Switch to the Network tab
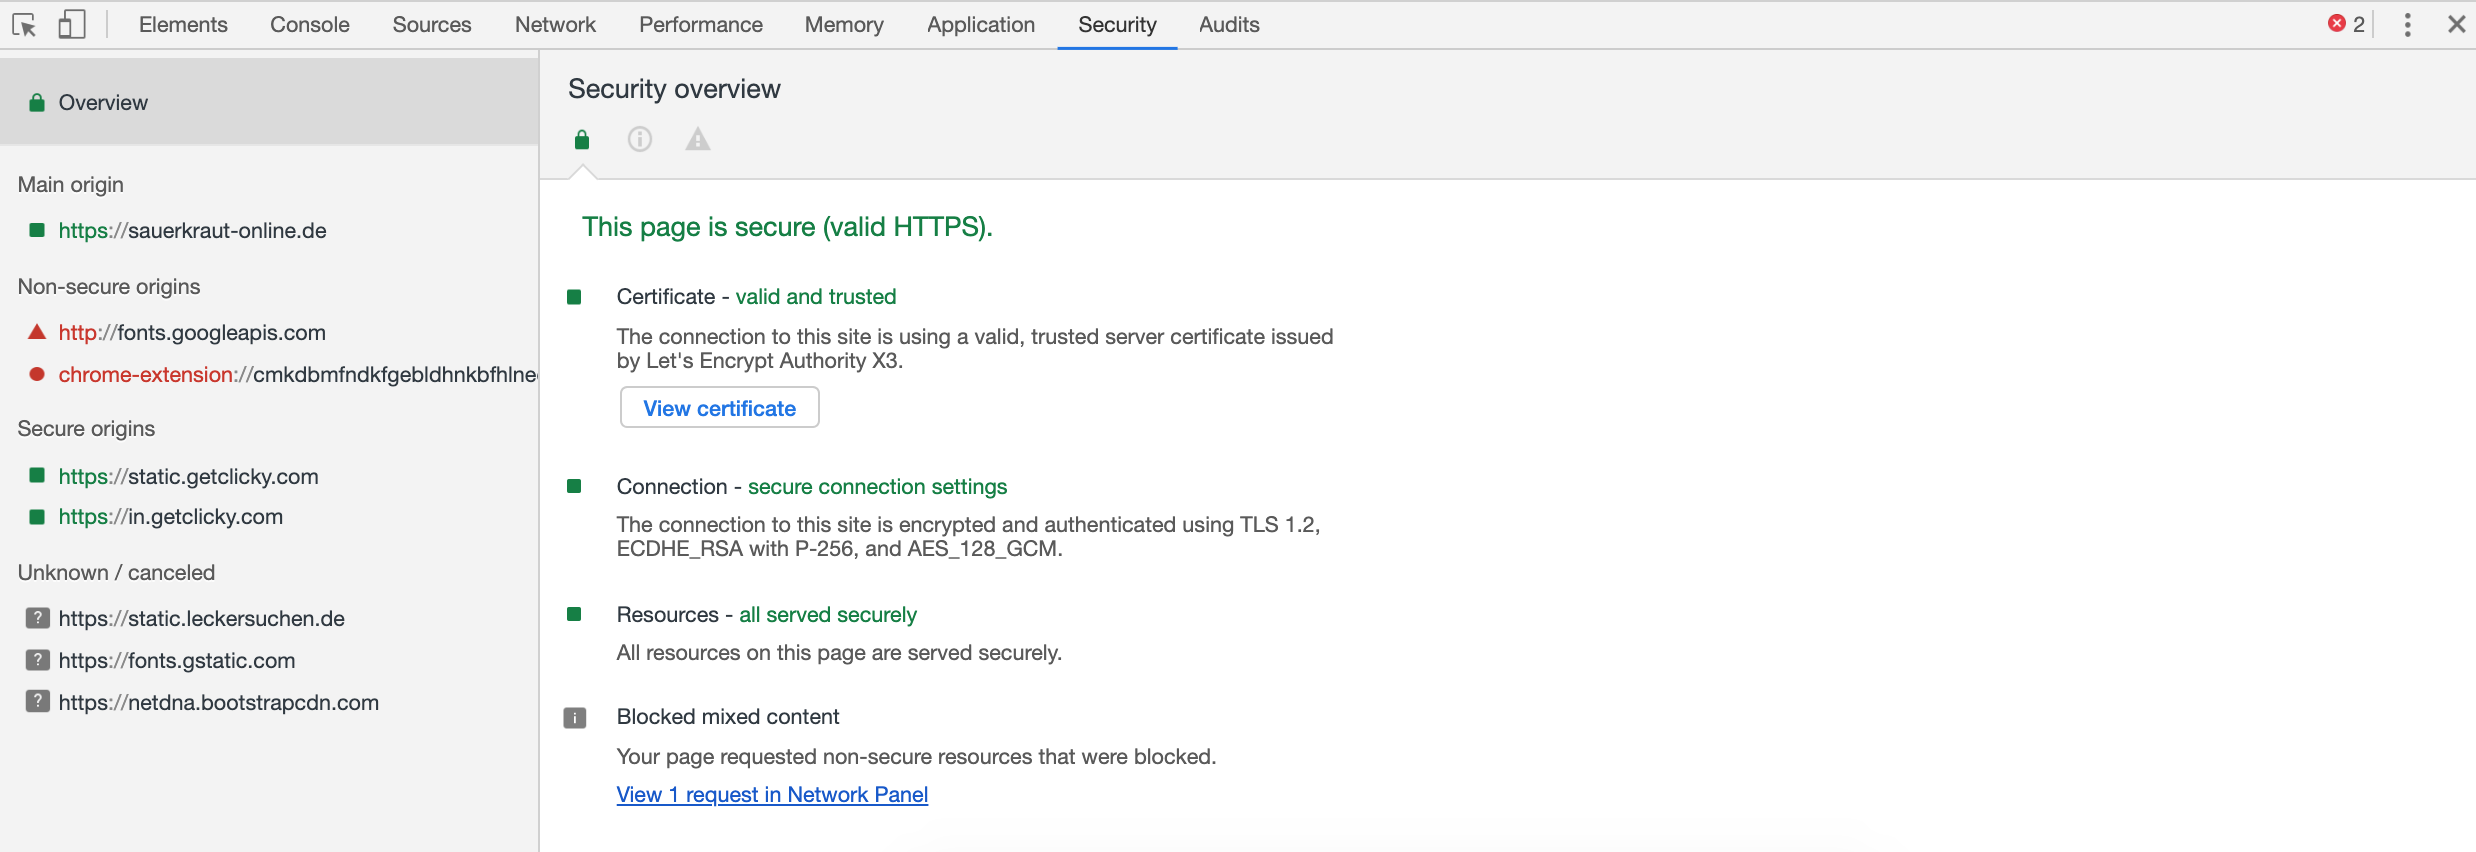 point(555,25)
